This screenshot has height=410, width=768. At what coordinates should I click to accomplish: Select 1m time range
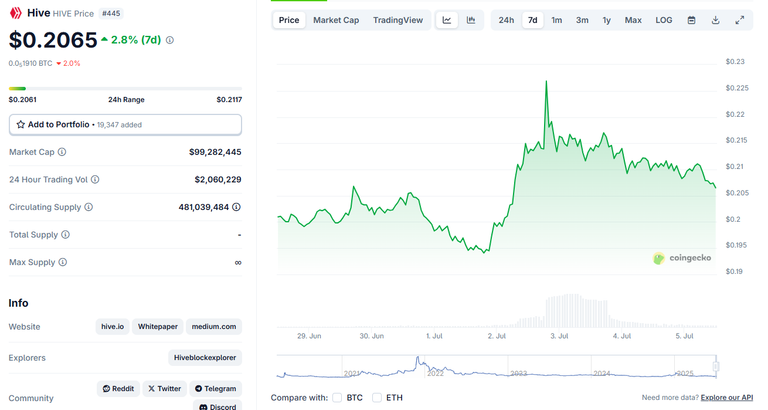(x=557, y=20)
